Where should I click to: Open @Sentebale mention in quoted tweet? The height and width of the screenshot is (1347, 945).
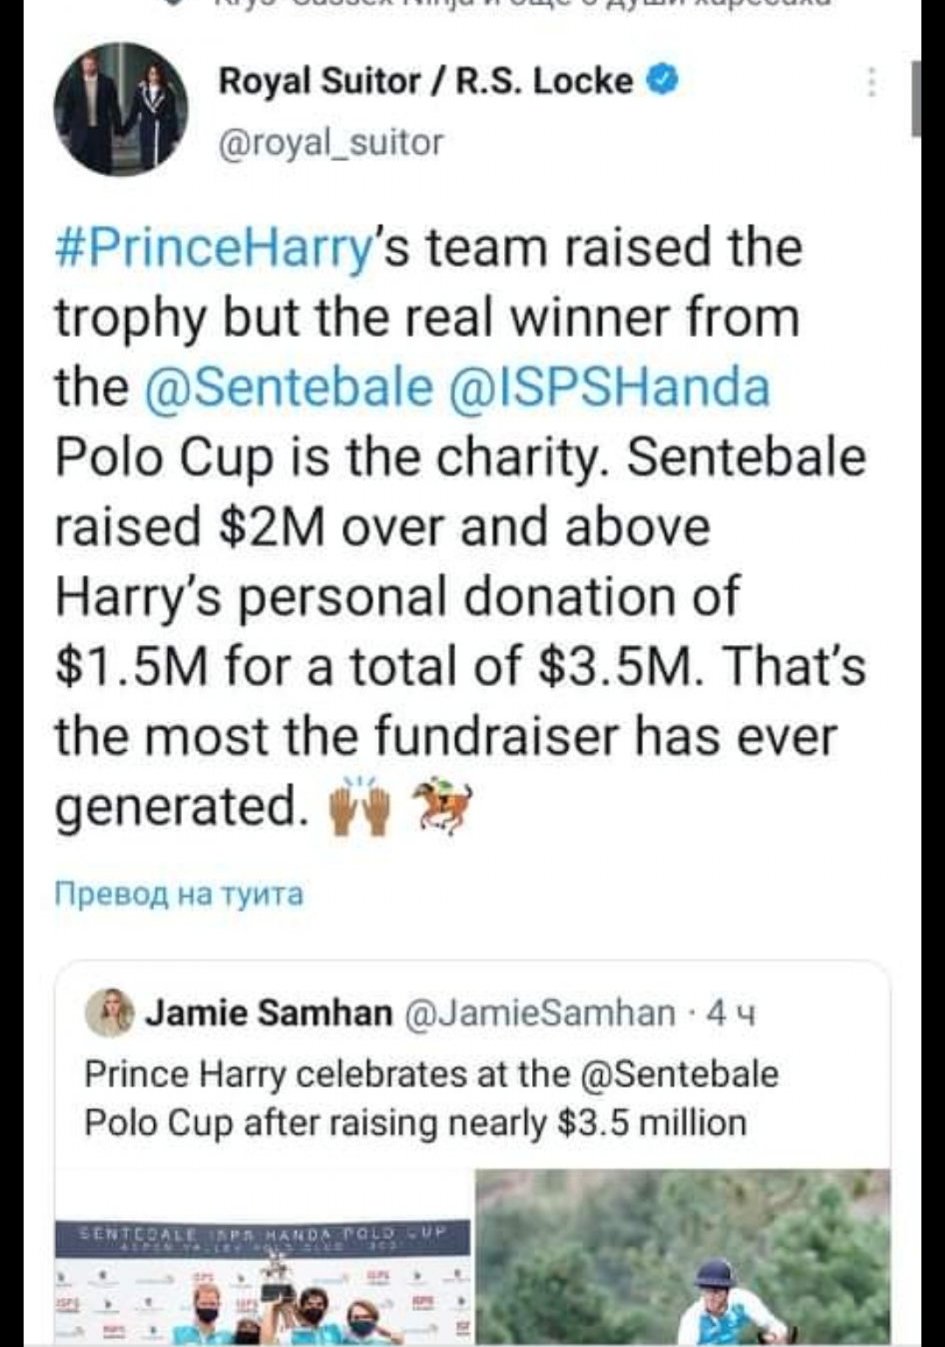[678, 1074]
